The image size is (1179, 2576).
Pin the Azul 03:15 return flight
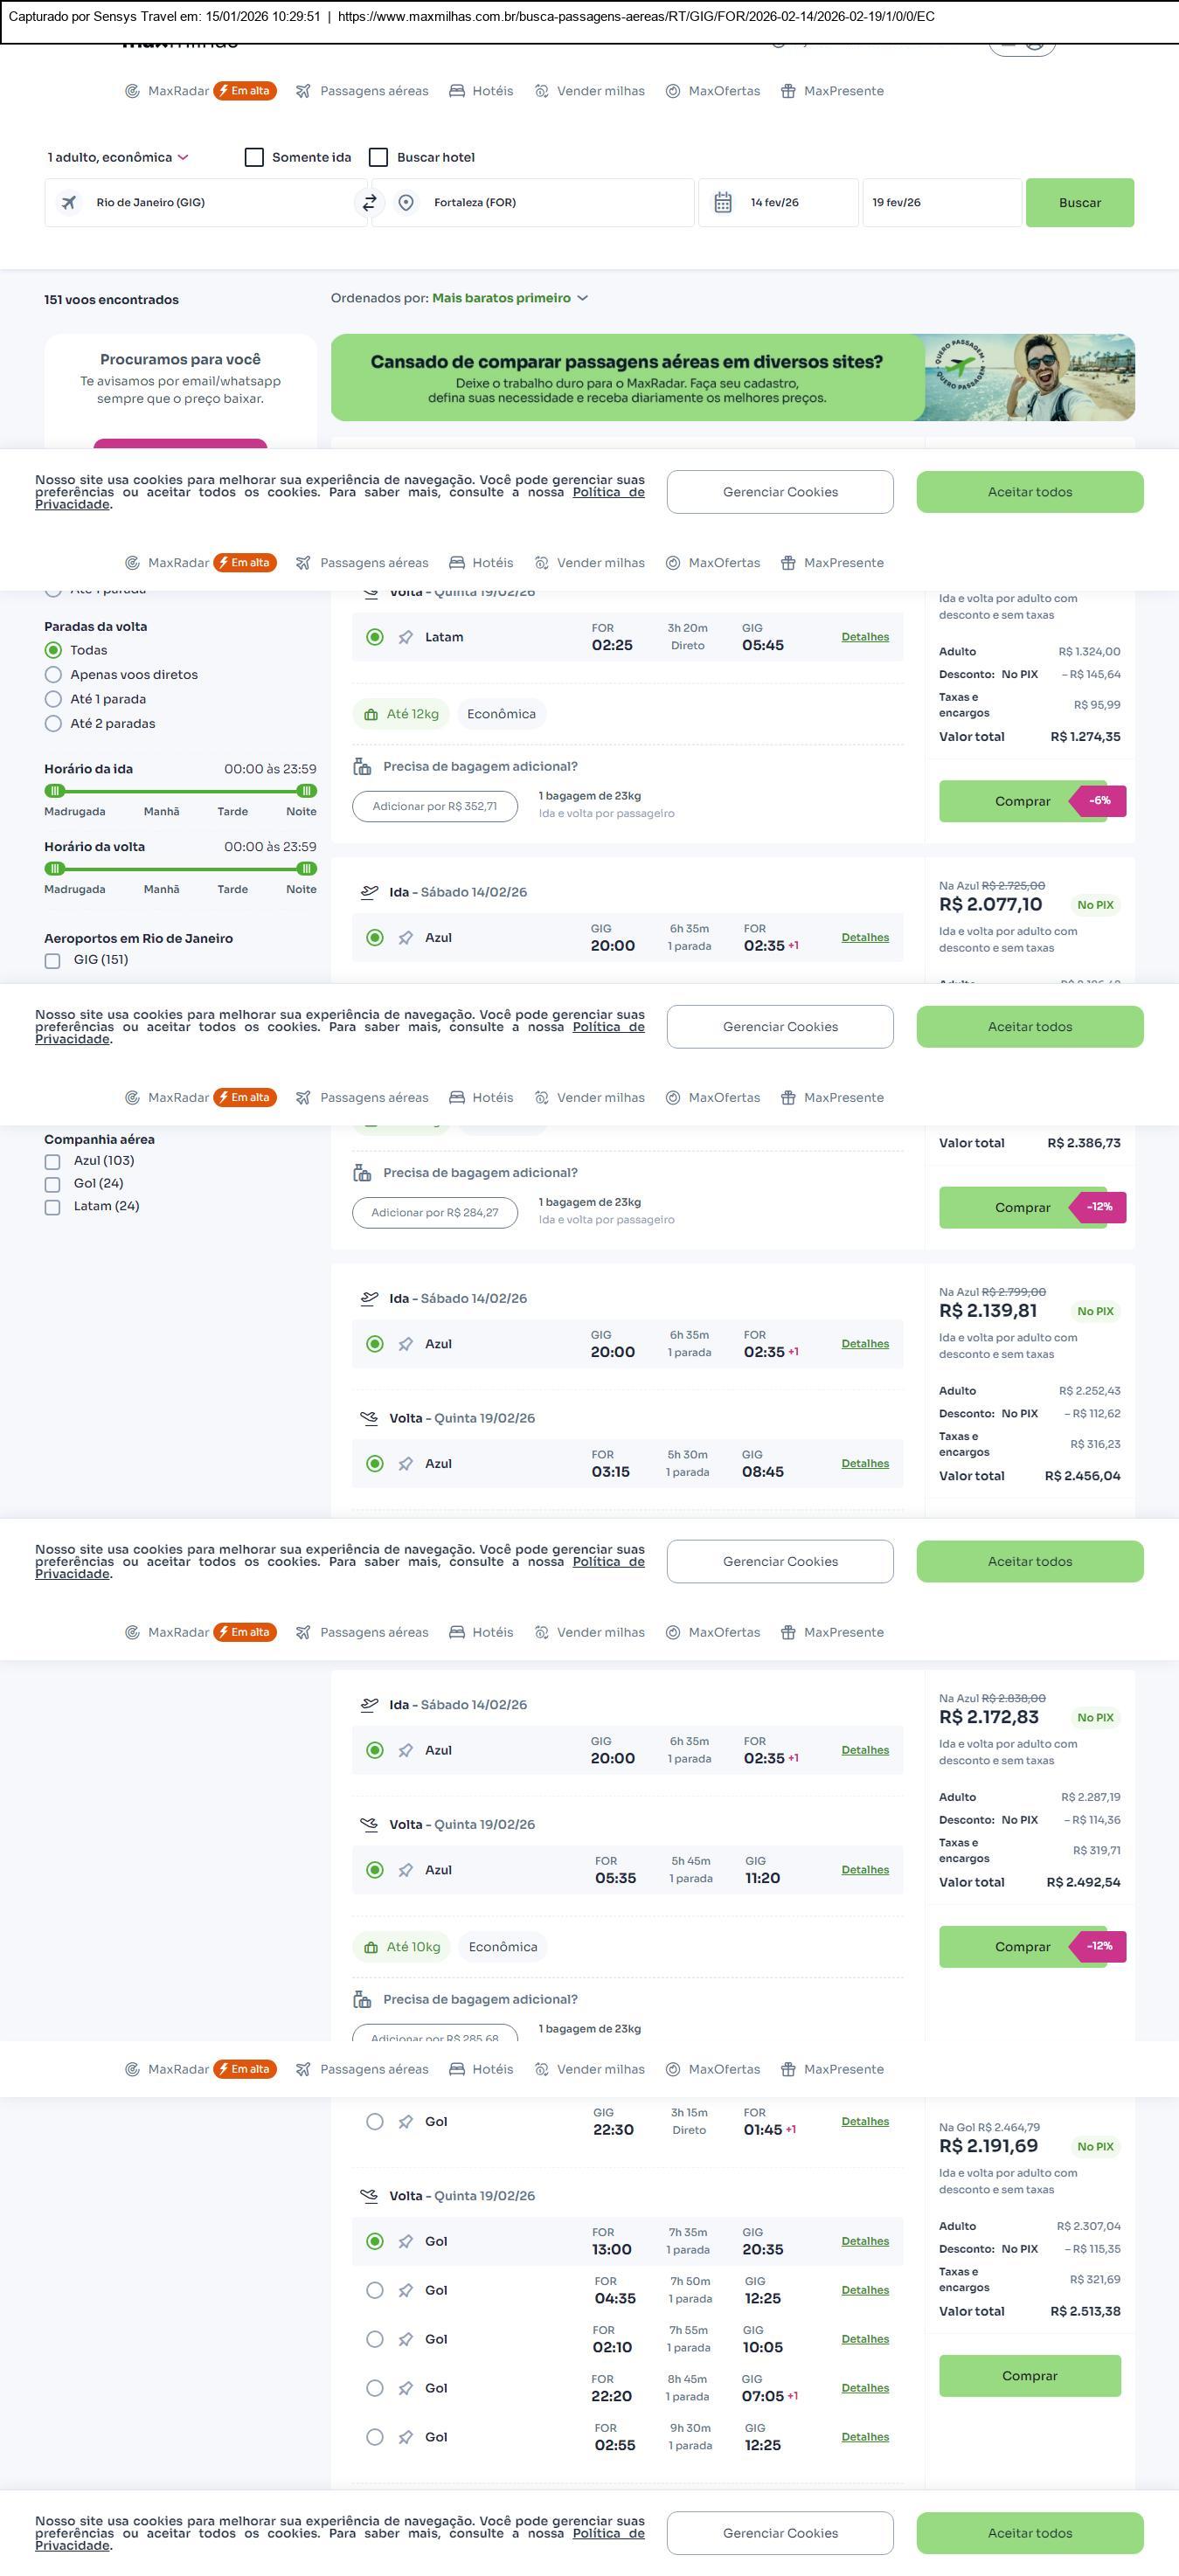click(405, 1464)
